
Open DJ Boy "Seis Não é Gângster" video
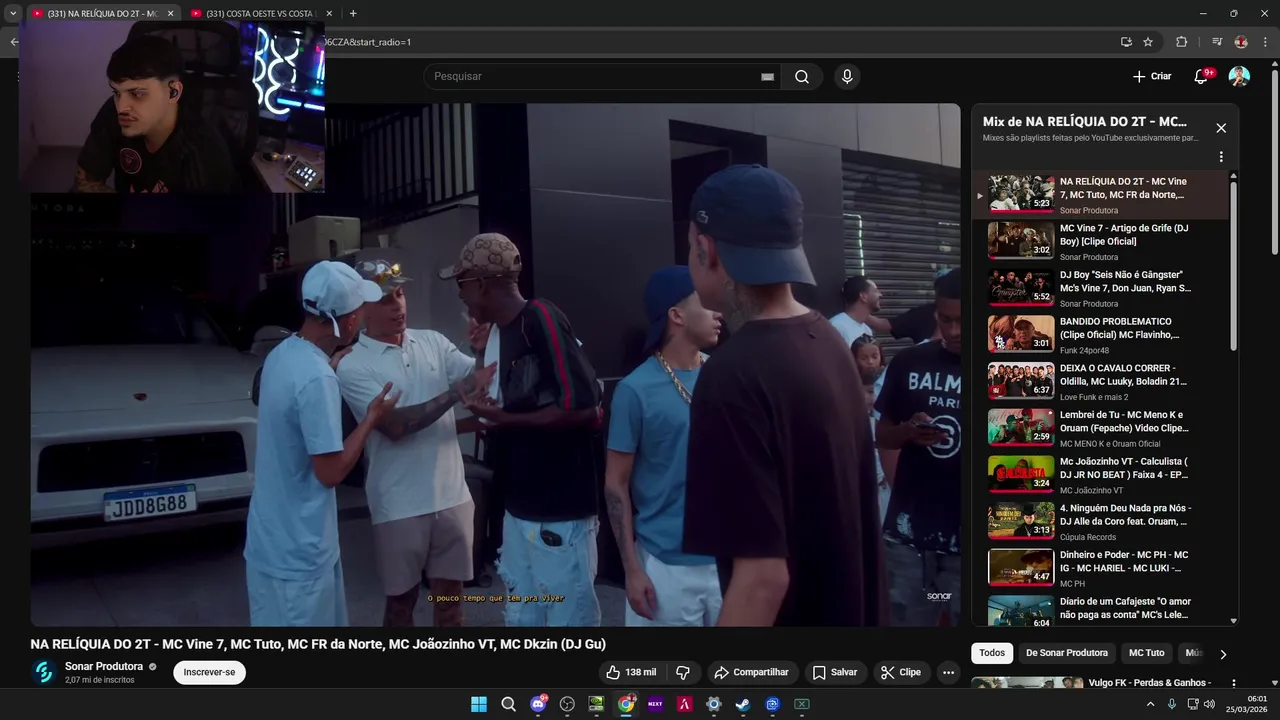coord(1100,288)
